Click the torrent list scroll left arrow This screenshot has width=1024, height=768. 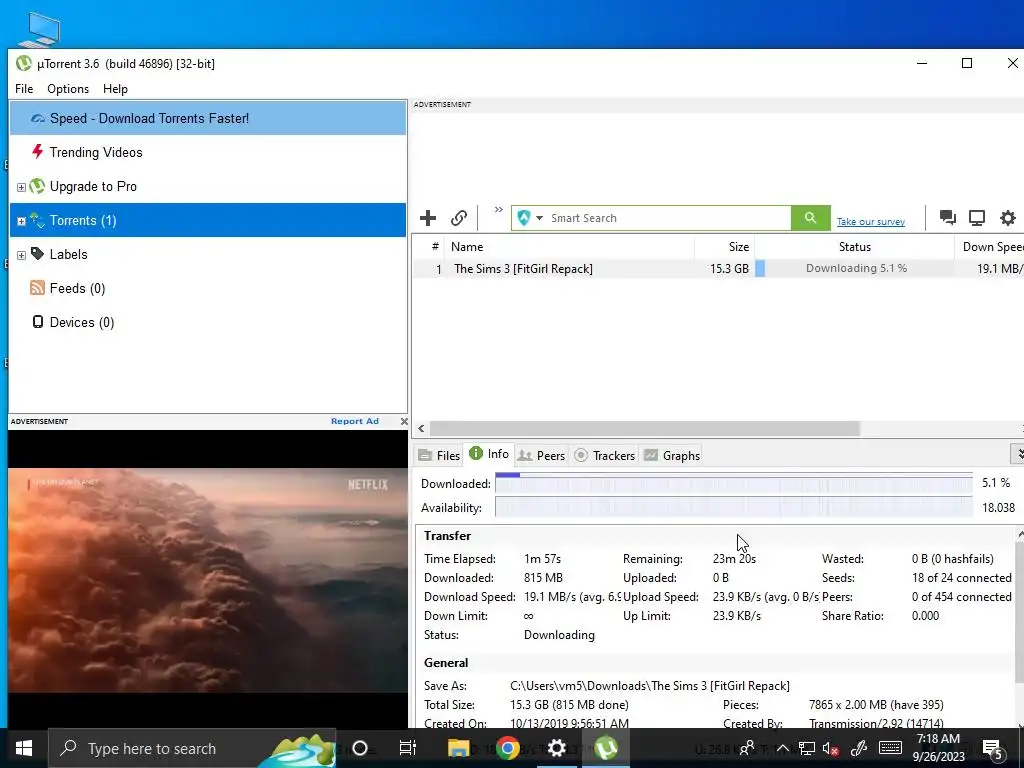(421, 428)
